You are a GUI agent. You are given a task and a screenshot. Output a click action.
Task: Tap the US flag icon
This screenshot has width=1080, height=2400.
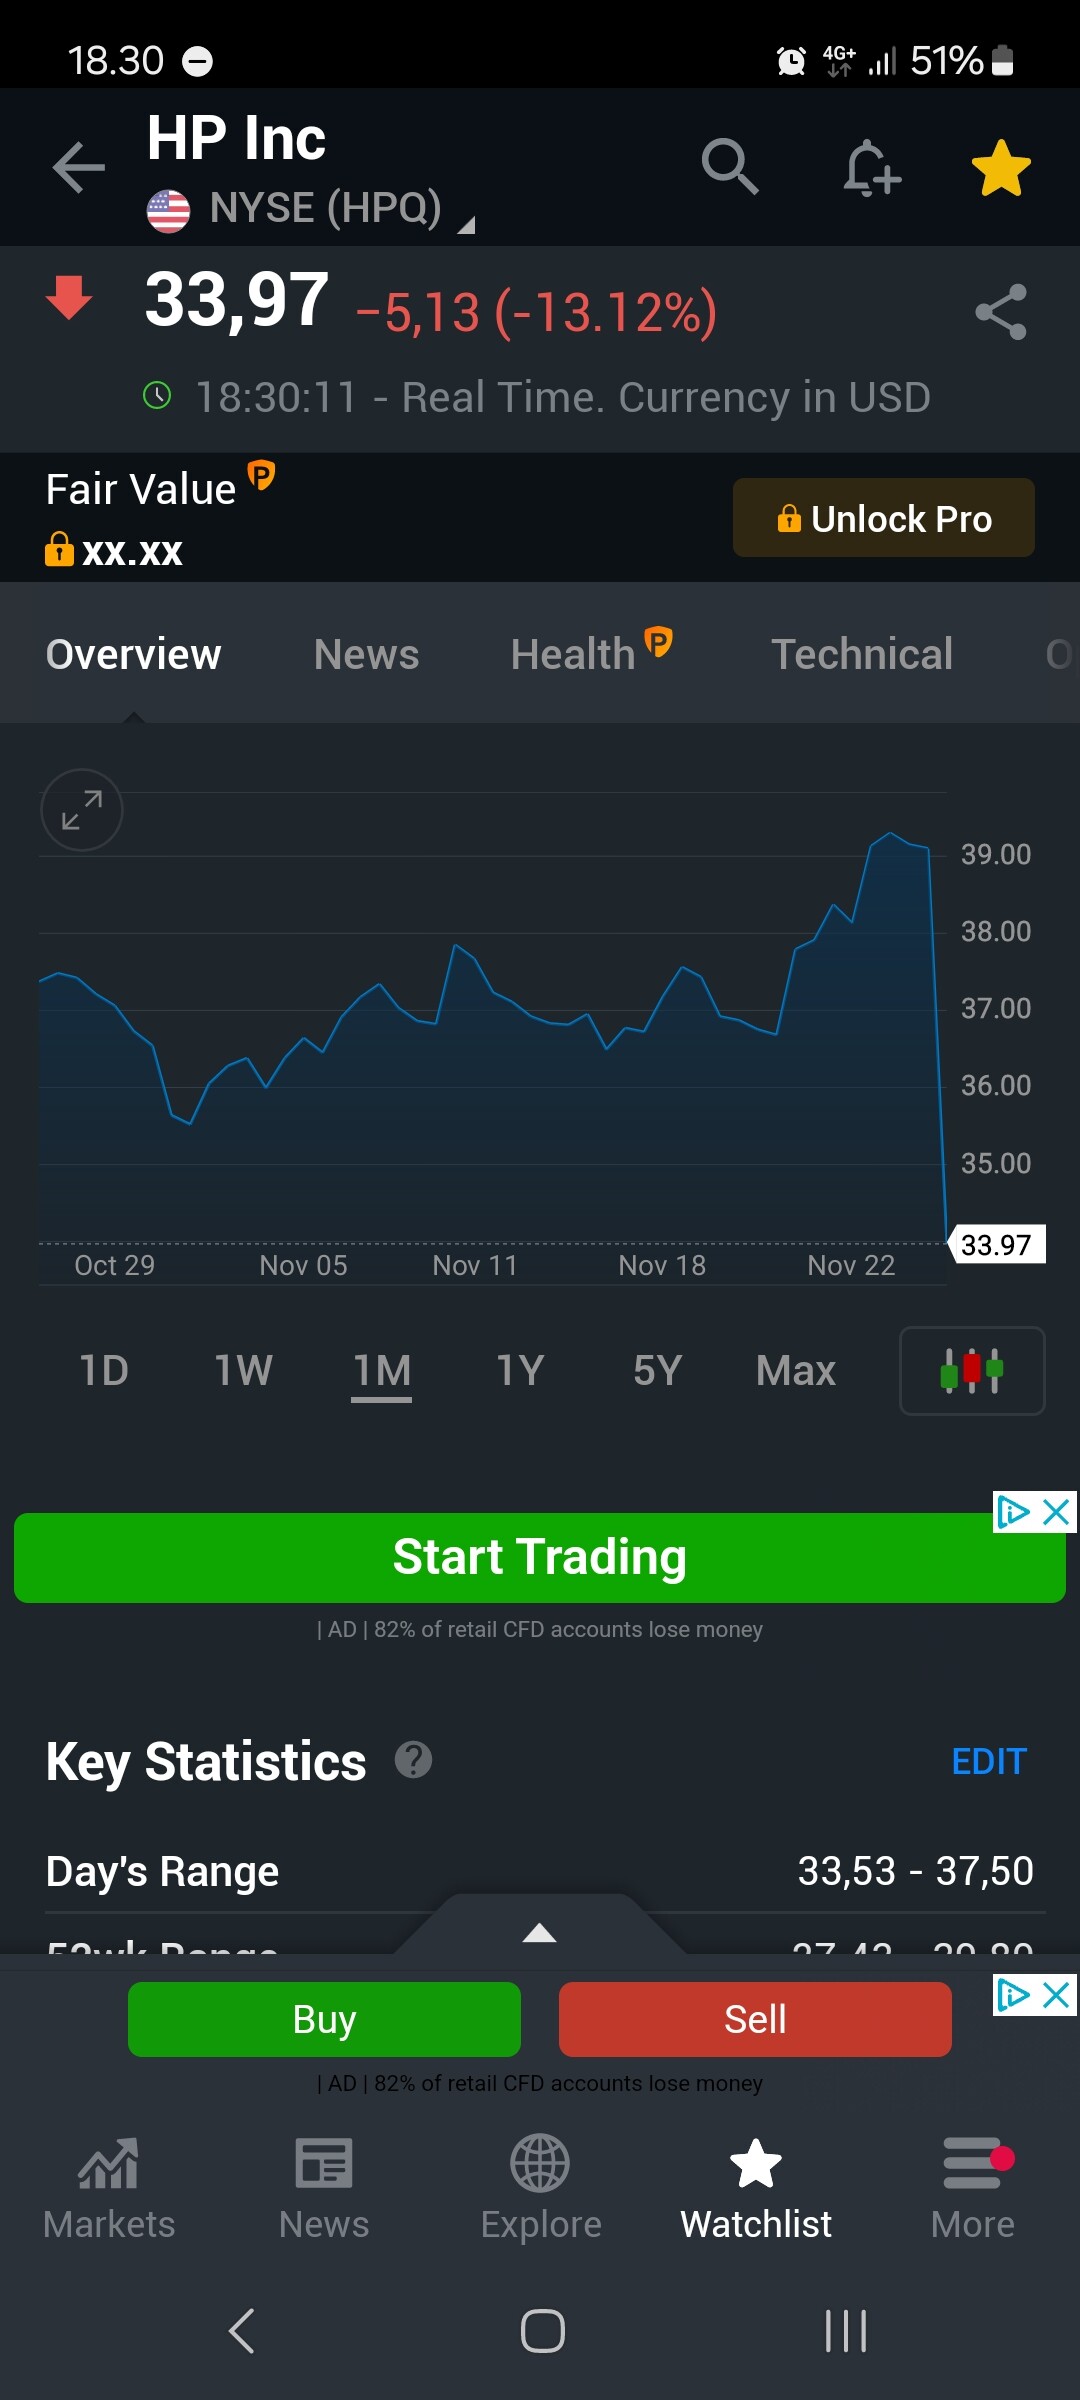(x=168, y=211)
